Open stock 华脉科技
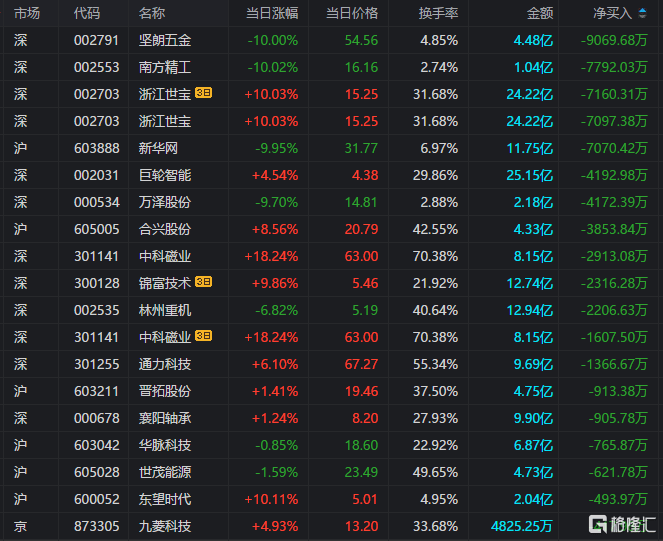 click(x=165, y=445)
